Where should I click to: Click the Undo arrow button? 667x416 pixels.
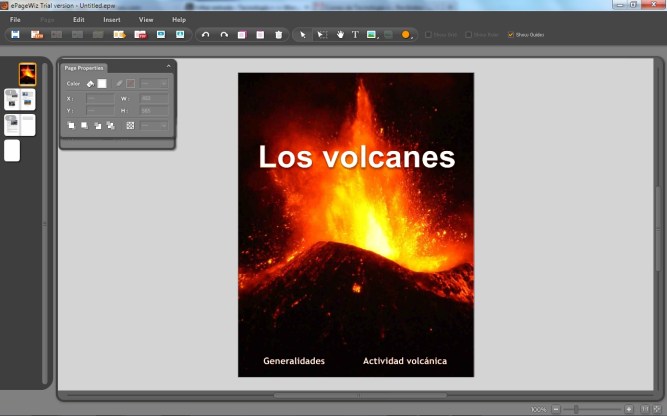206,34
